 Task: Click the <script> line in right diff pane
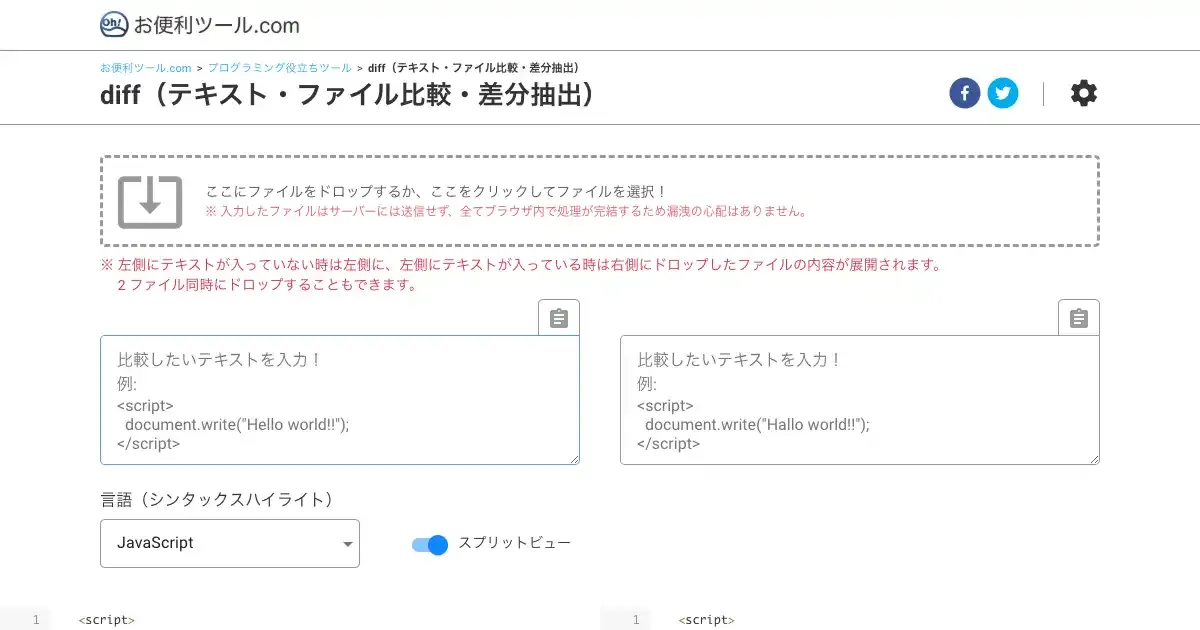coord(706,620)
